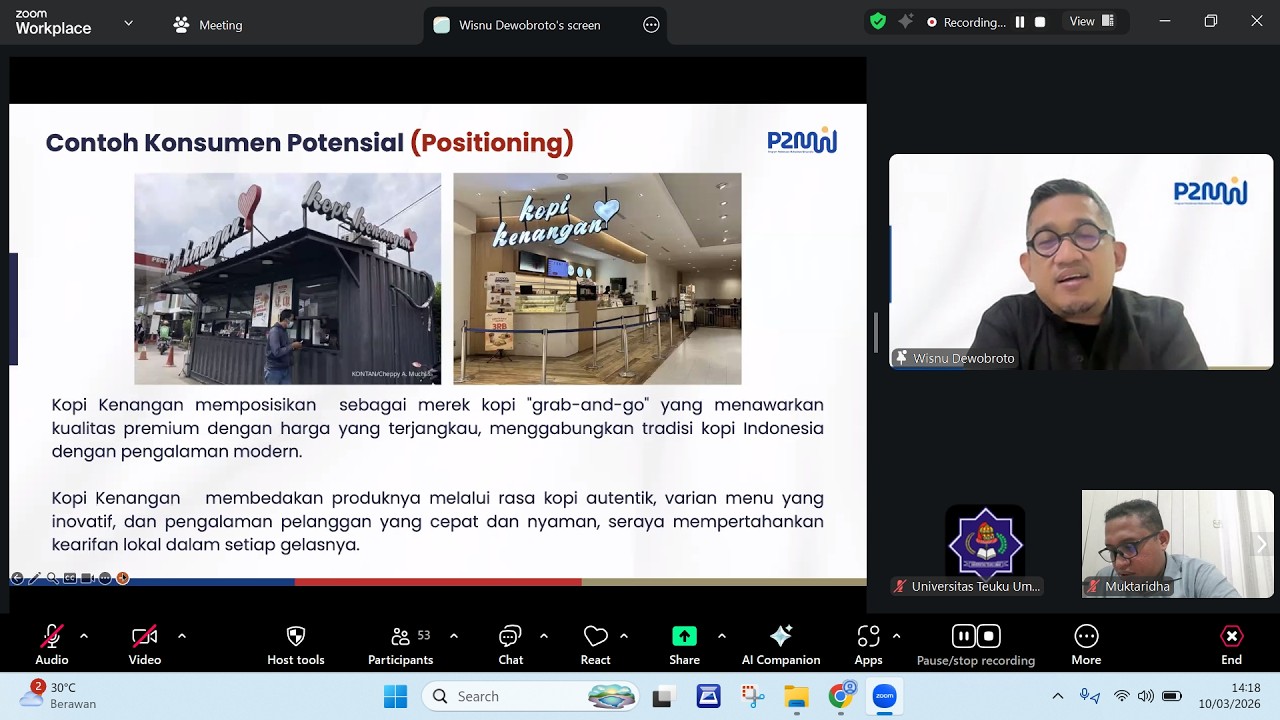Click the slide back arrow icon
The width and height of the screenshot is (1280, 720).
pyautogui.click(x=17, y=578)
